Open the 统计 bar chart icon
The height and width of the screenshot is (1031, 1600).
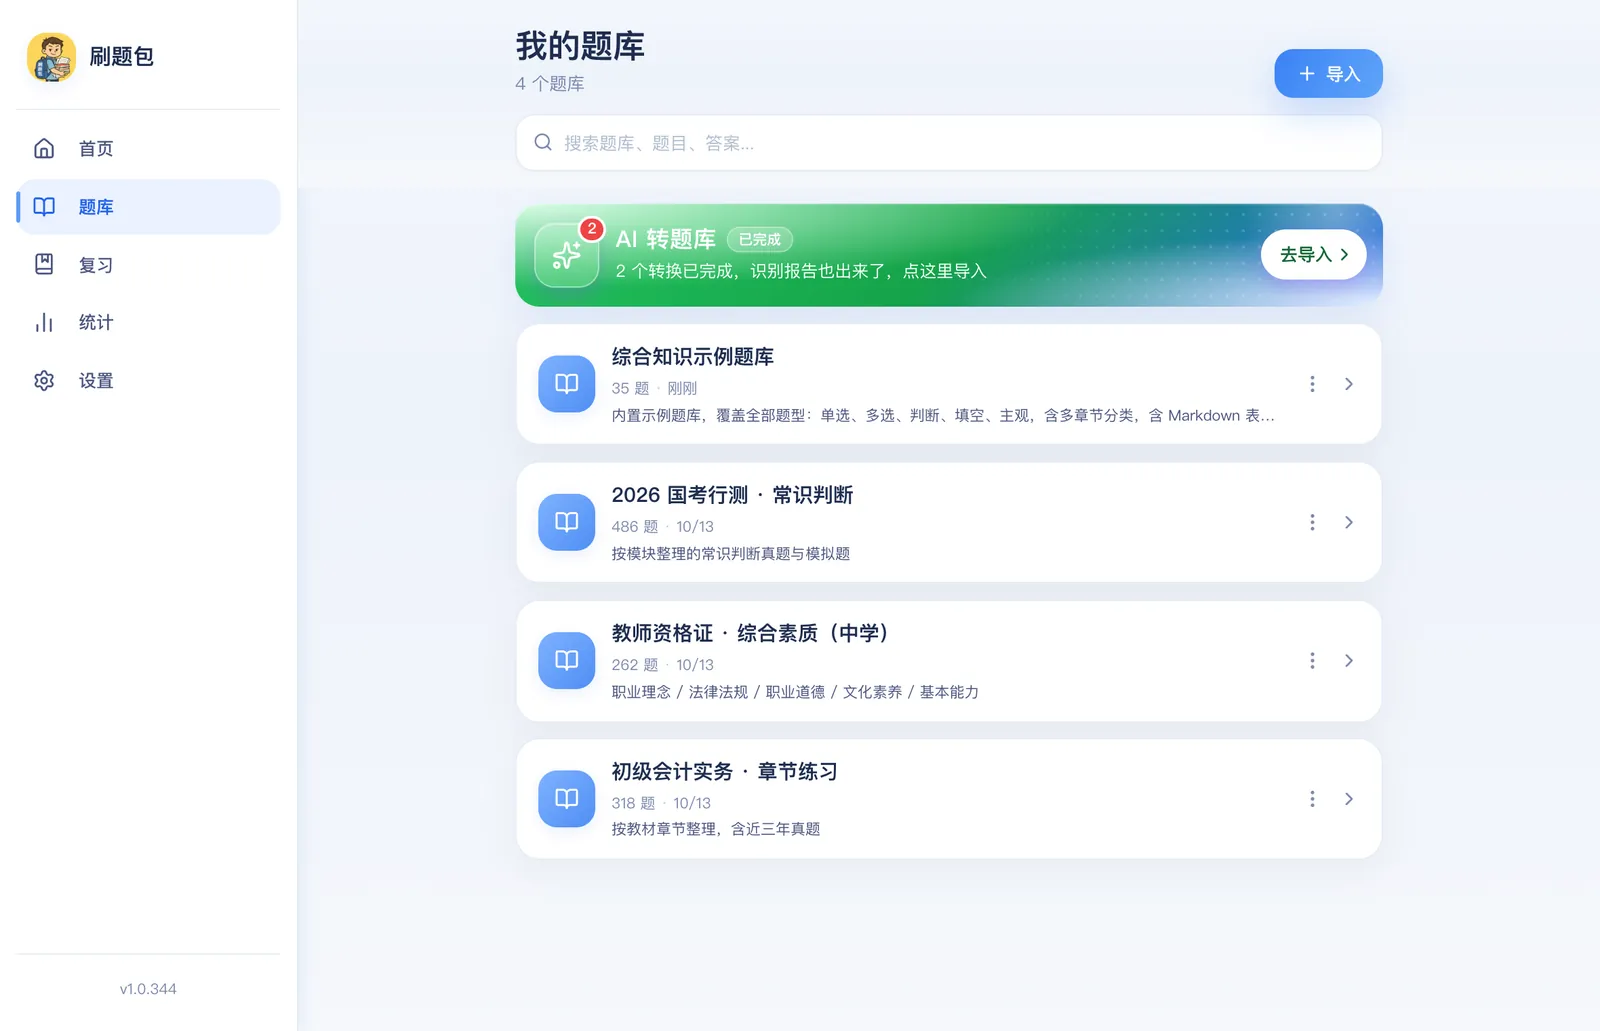click(x=44, y=322)
